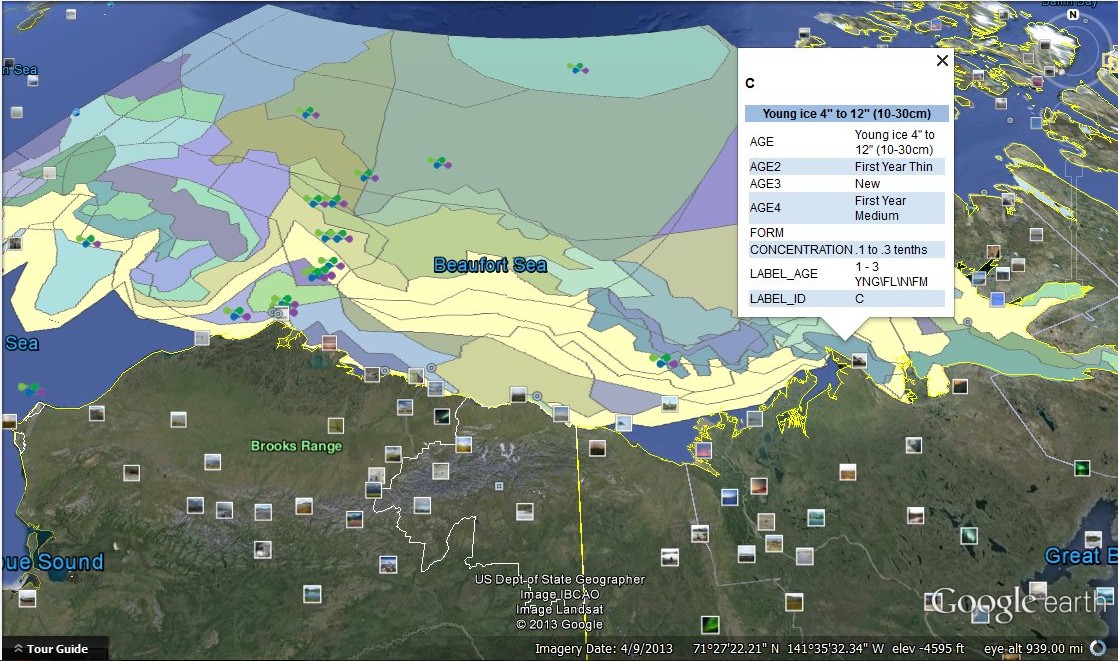Open the bright green aurora photo above the coordinates readout
The height and width of the screenshot is (661, 1118).
[709, 625]
